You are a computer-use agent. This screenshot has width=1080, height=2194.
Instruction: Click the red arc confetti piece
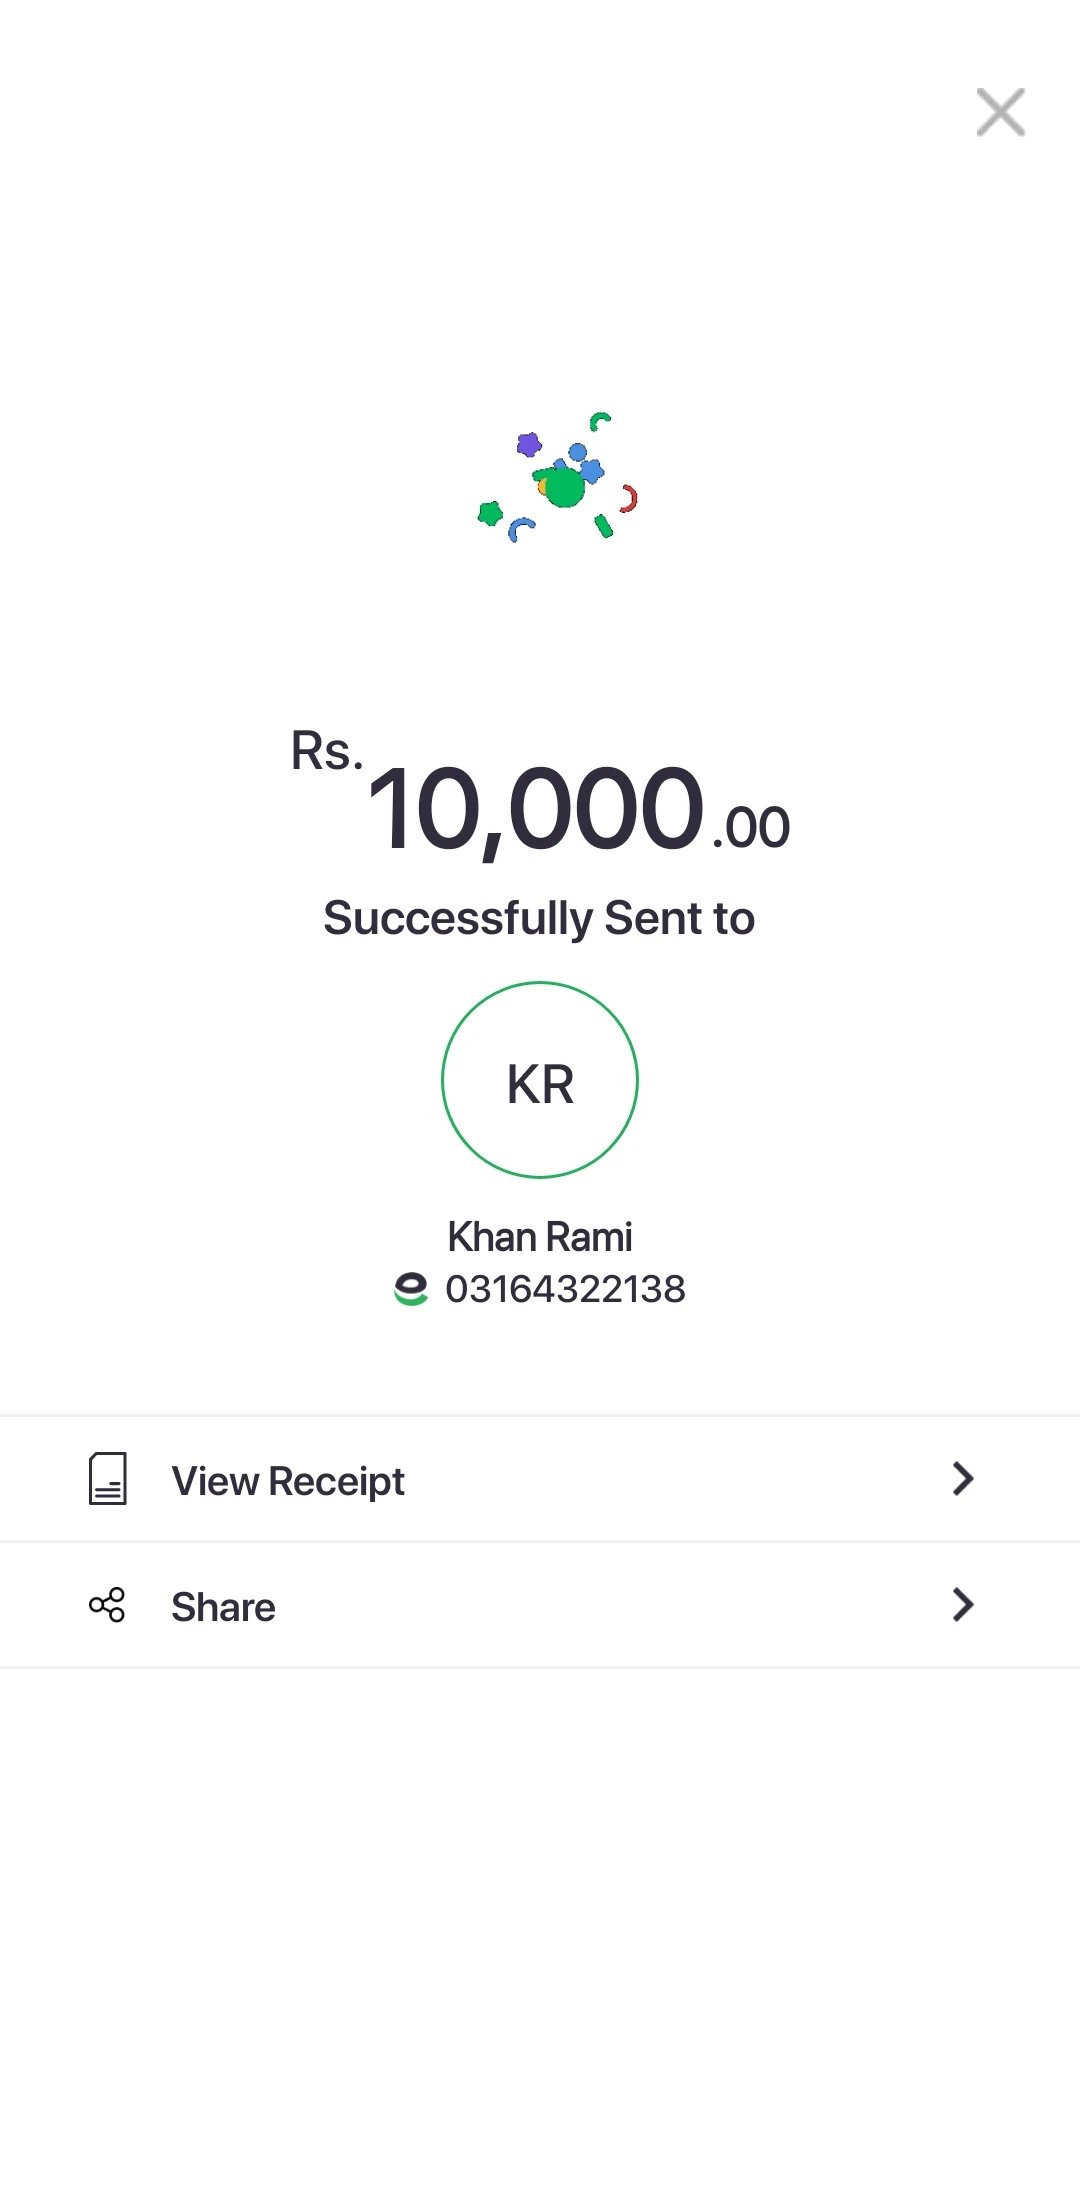(628, 498)
